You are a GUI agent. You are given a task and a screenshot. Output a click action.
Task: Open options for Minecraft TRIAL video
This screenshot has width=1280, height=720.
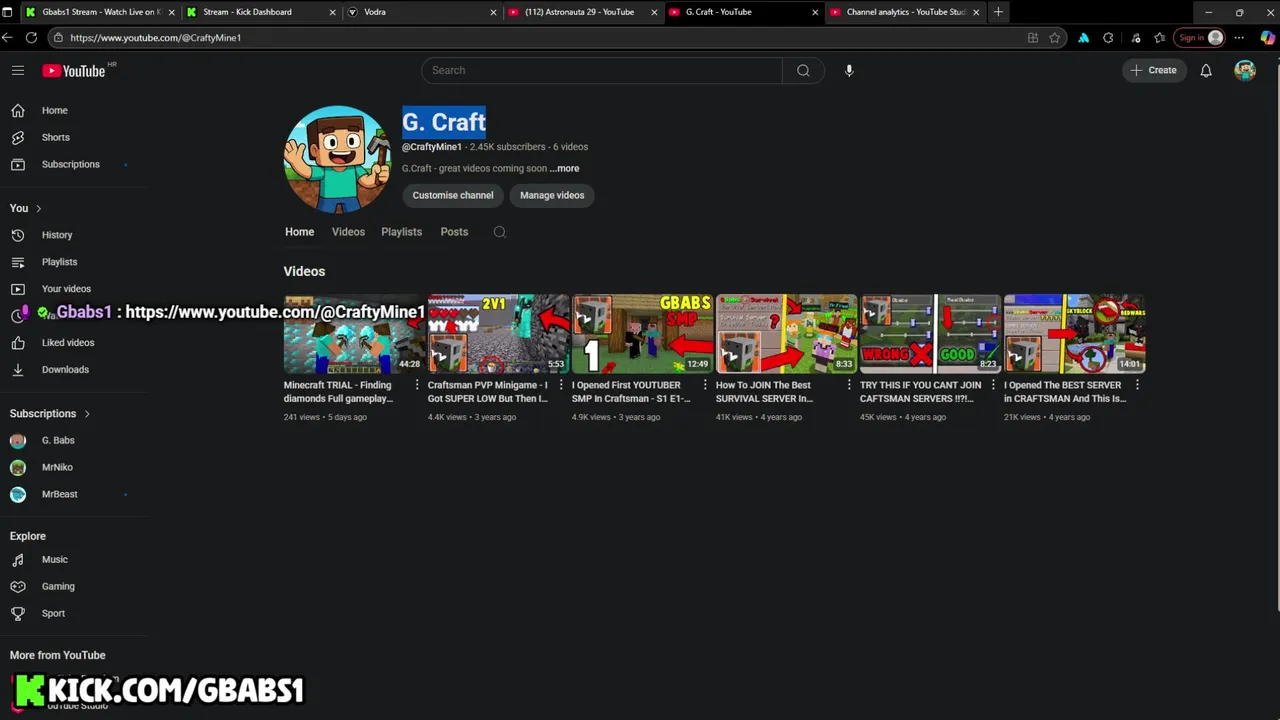[417, 385]
